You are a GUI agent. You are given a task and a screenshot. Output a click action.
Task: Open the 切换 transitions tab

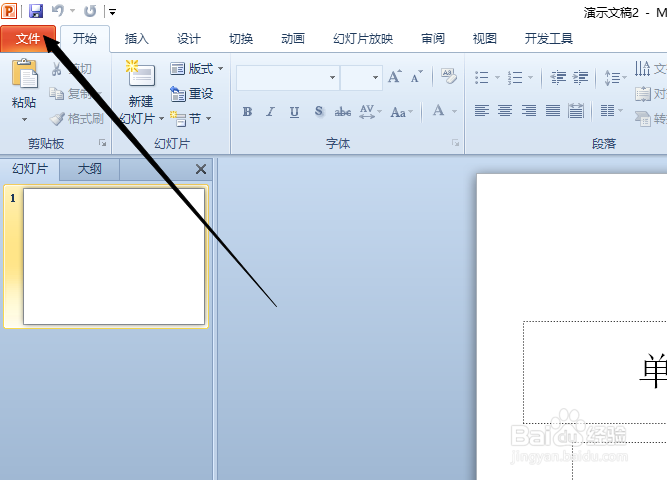(x=241, y=39)
